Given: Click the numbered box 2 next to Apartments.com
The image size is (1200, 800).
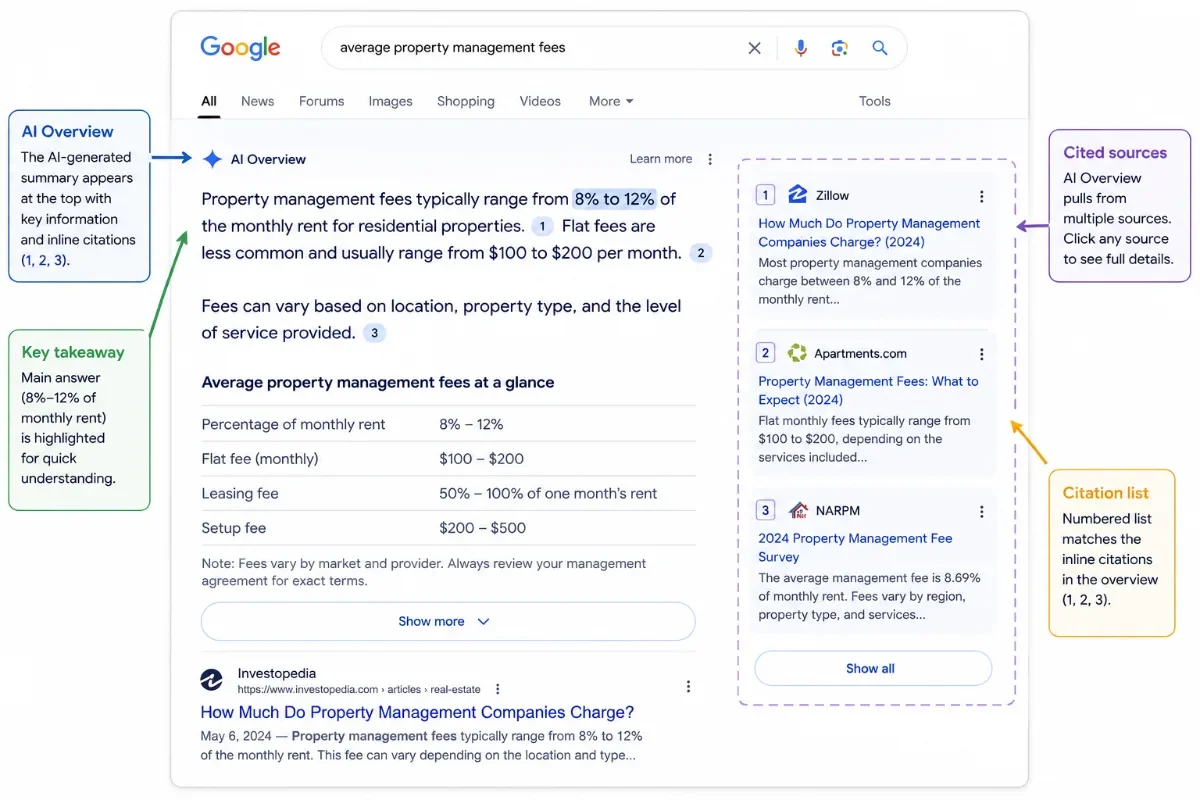Looking at the screenshot, I should pyautogui.click(x=766, y=353).
